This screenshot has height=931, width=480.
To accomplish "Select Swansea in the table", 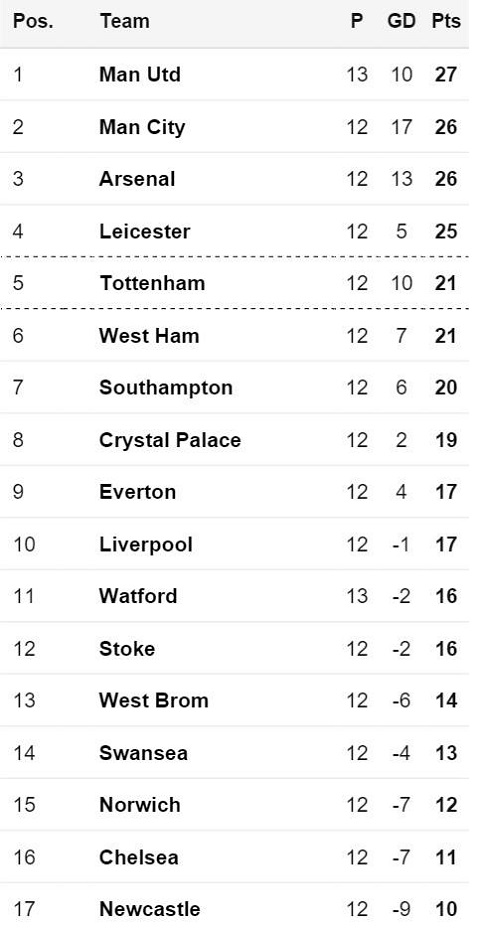I will point(143,753).
